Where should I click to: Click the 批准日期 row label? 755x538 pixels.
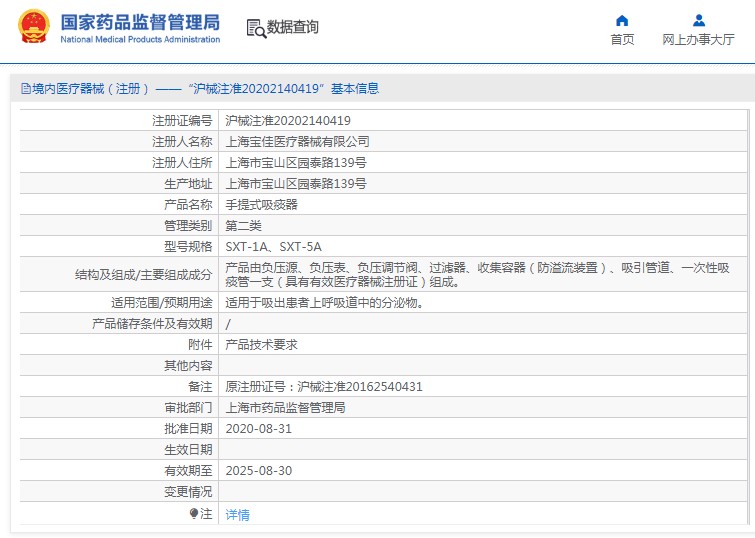click(x=188, y=429)
